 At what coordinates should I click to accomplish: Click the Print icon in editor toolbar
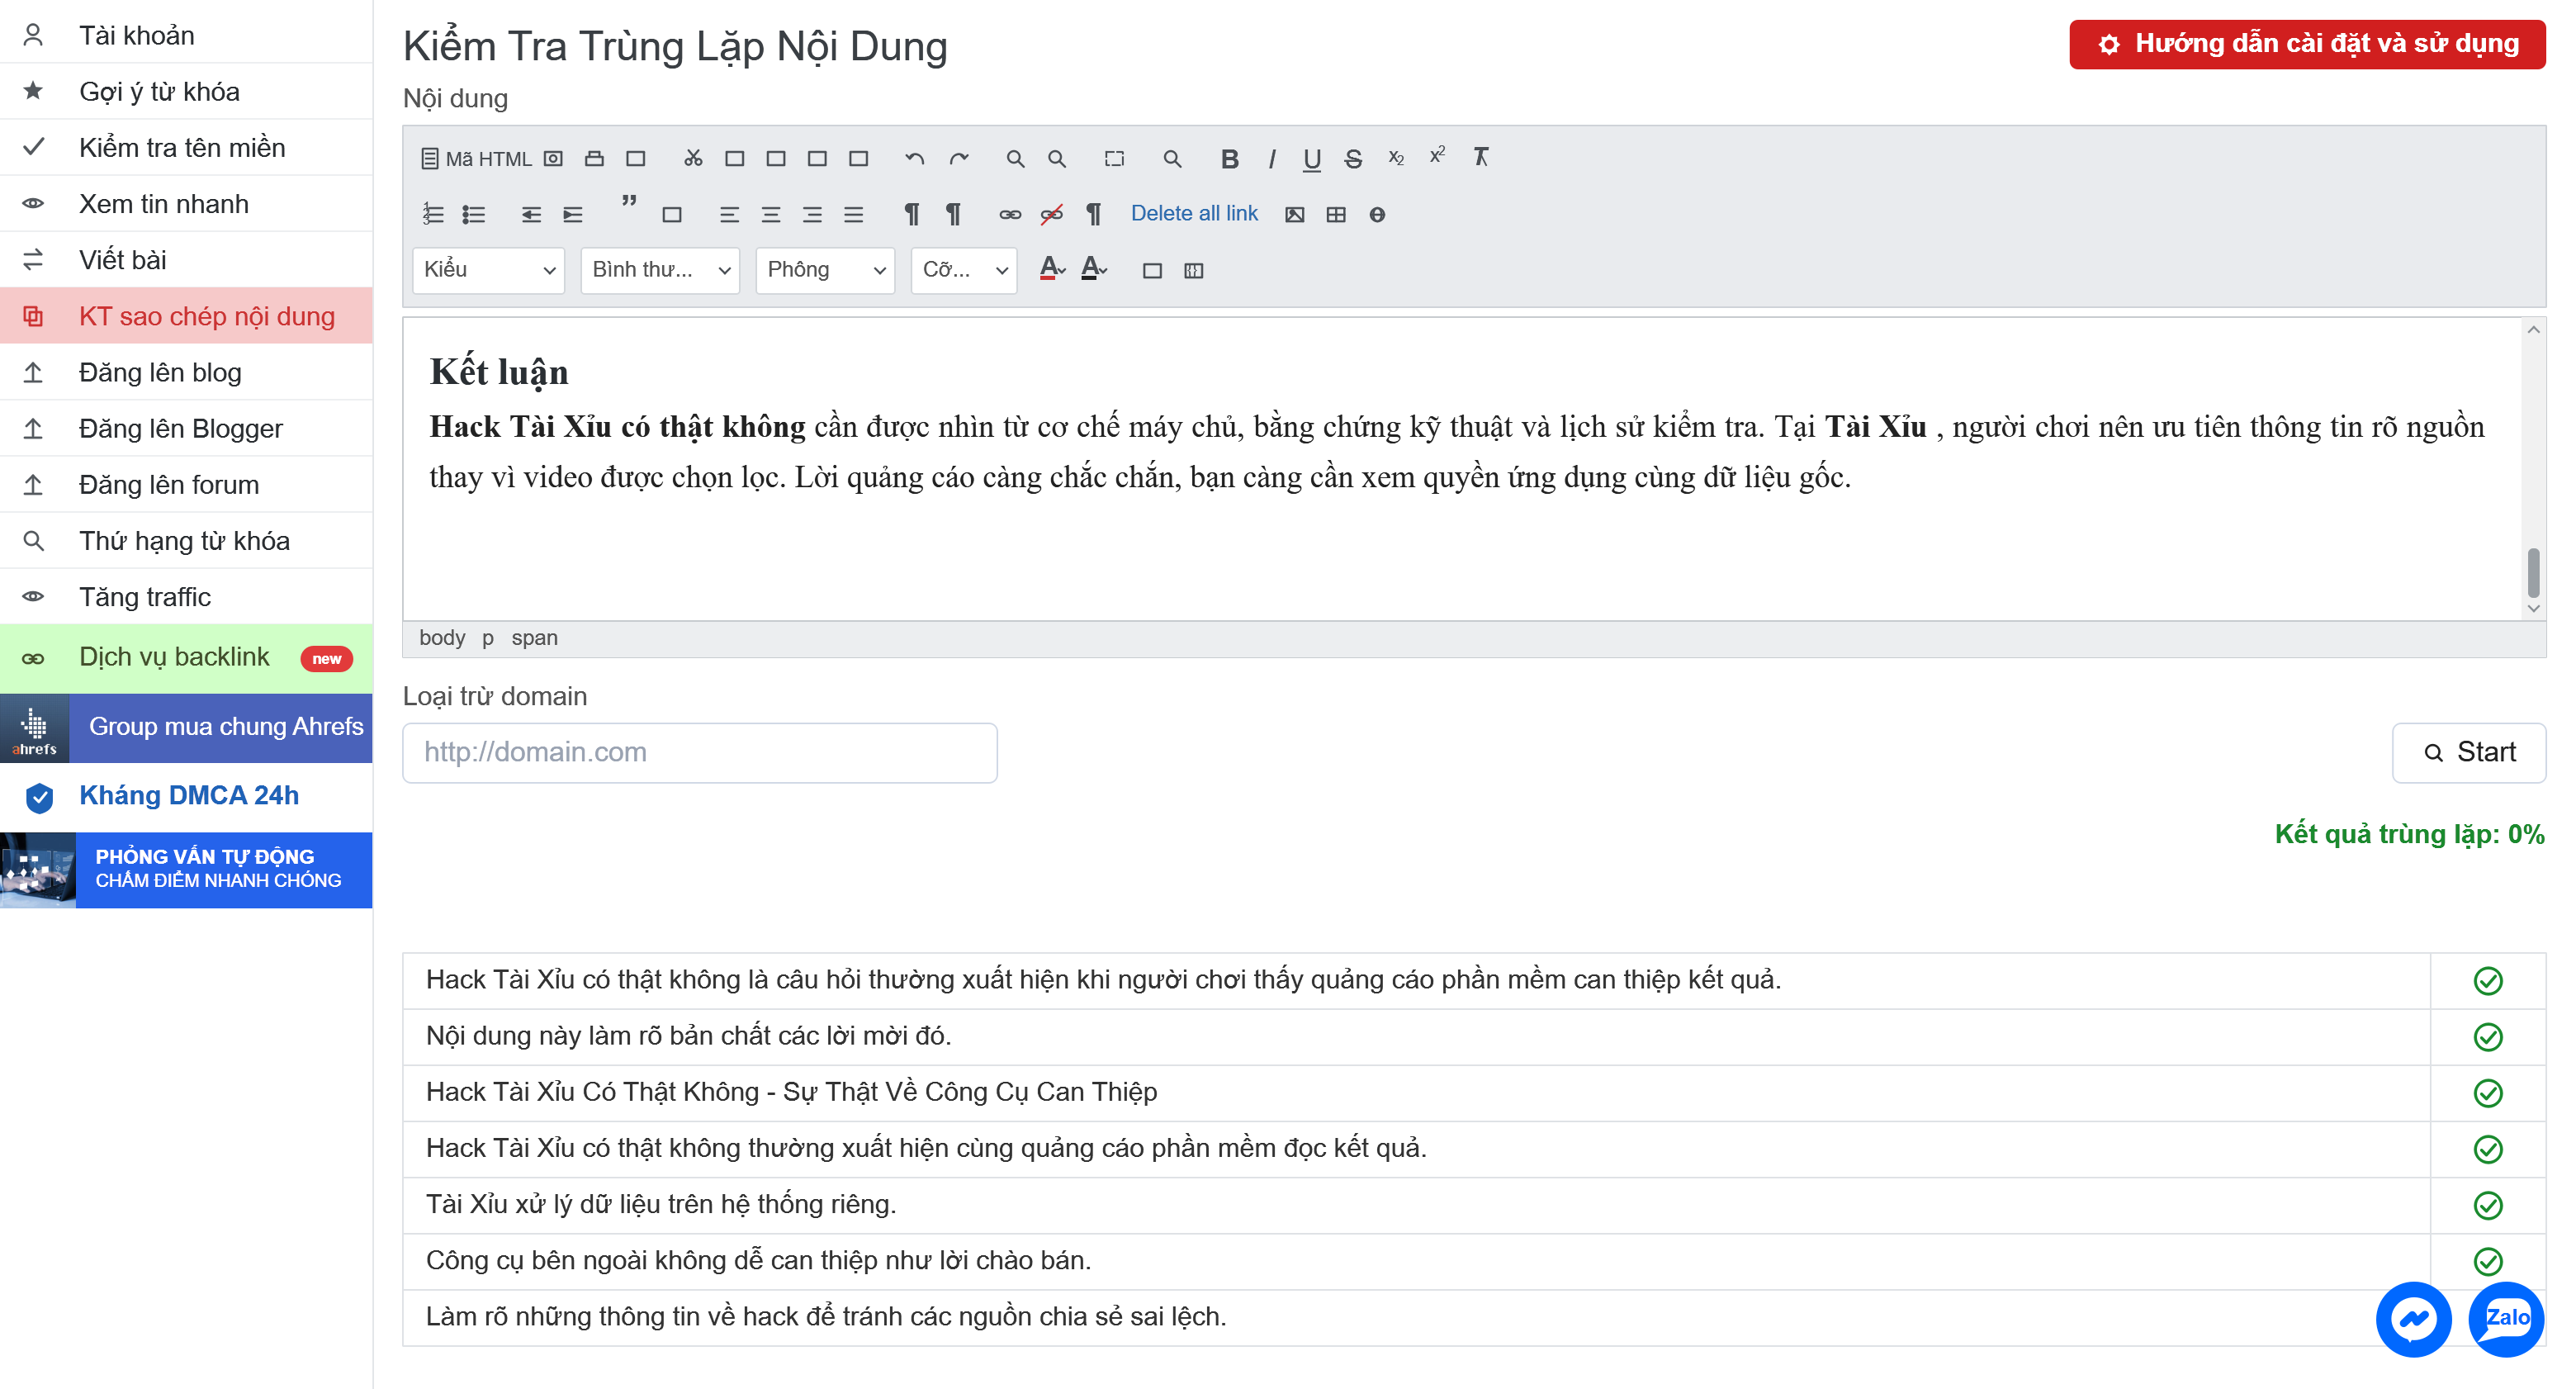594,159
